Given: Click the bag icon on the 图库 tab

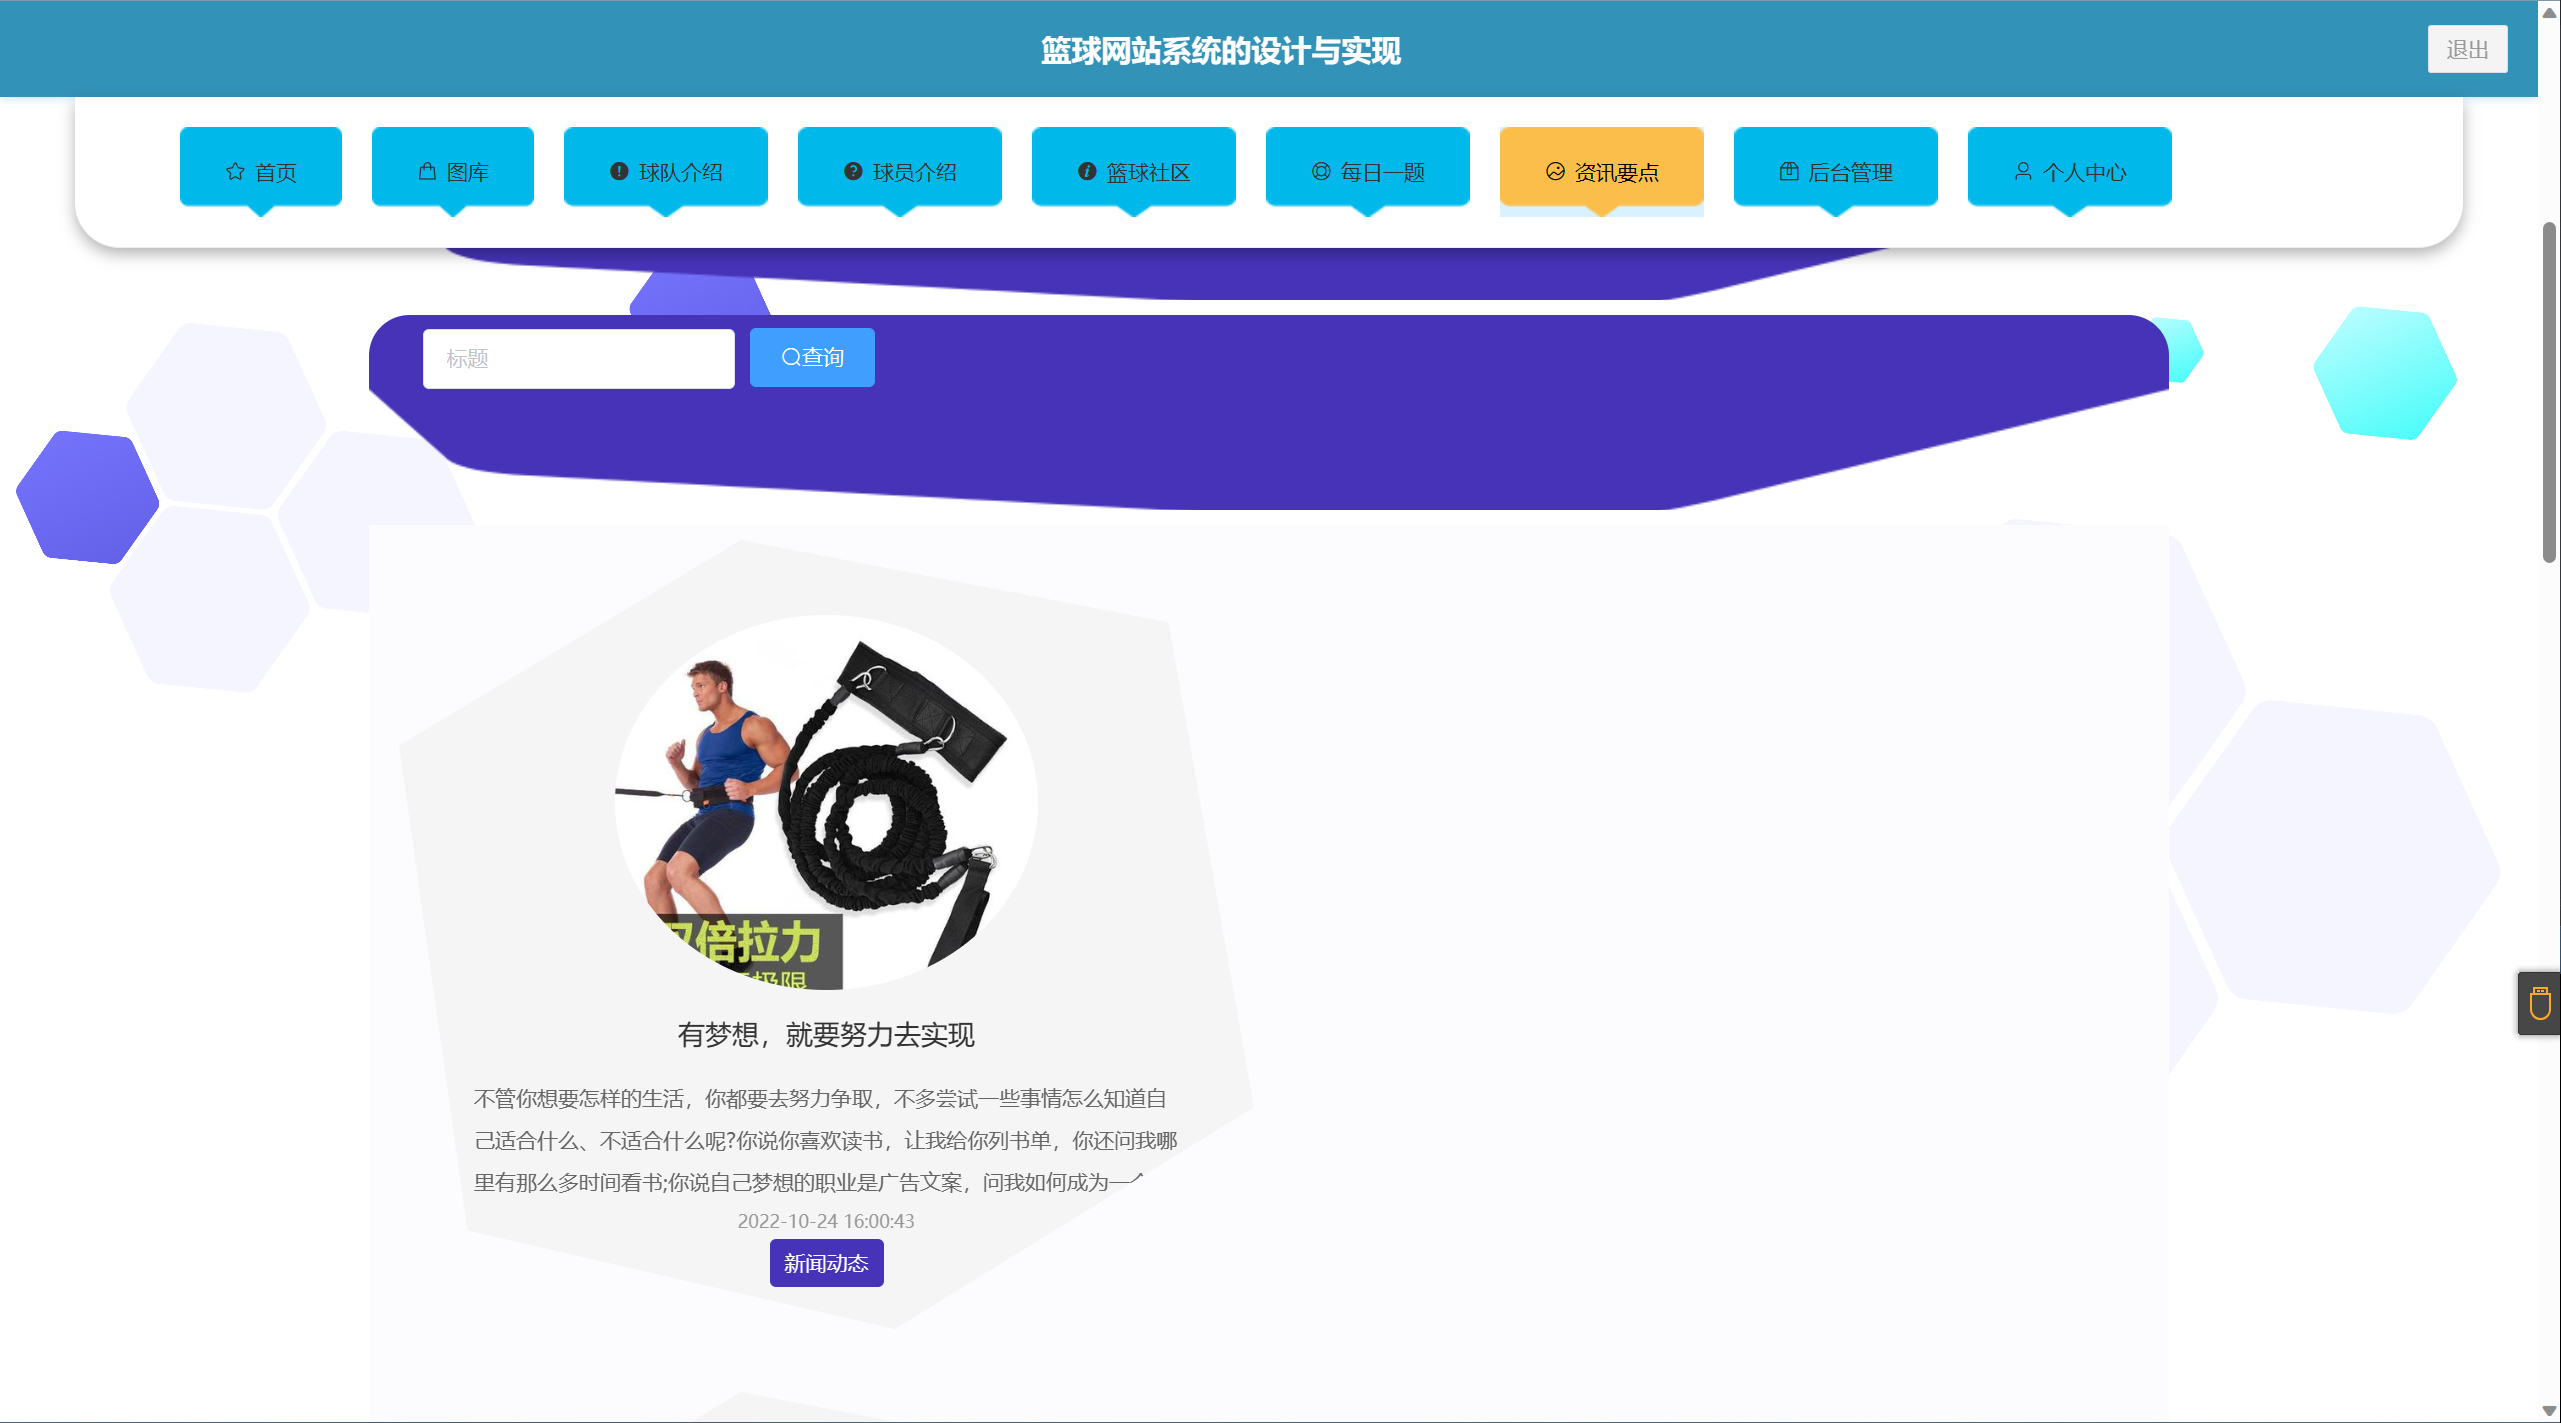Looking at the screenshot, I should pyautogui.click(x=426, y=170).
